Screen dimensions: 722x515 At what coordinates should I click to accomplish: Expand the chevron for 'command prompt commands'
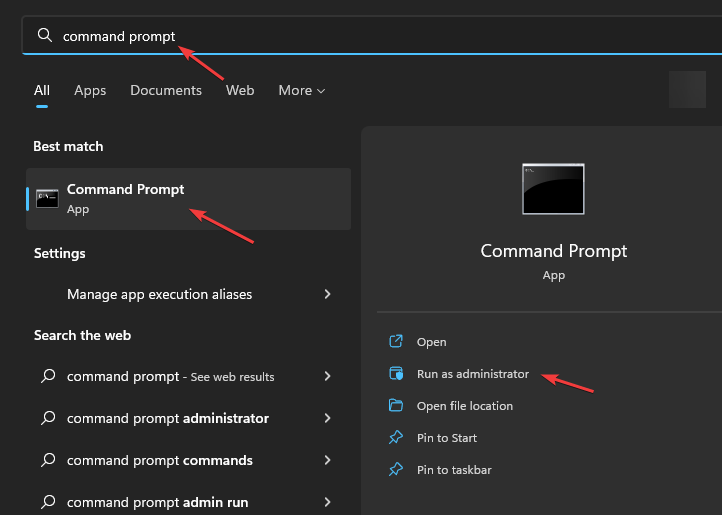pyautogui.click(x=327, y=460)
